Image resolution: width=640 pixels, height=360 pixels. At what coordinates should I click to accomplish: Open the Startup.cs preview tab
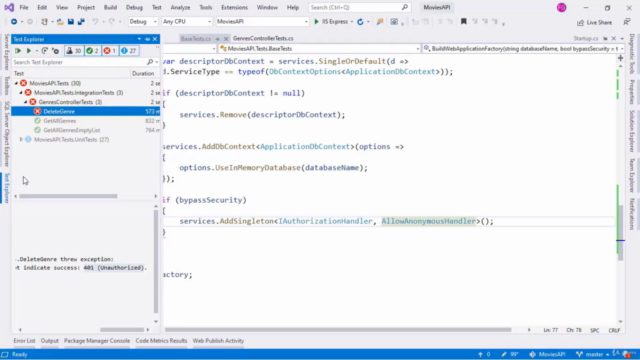[x=586, y=38]
